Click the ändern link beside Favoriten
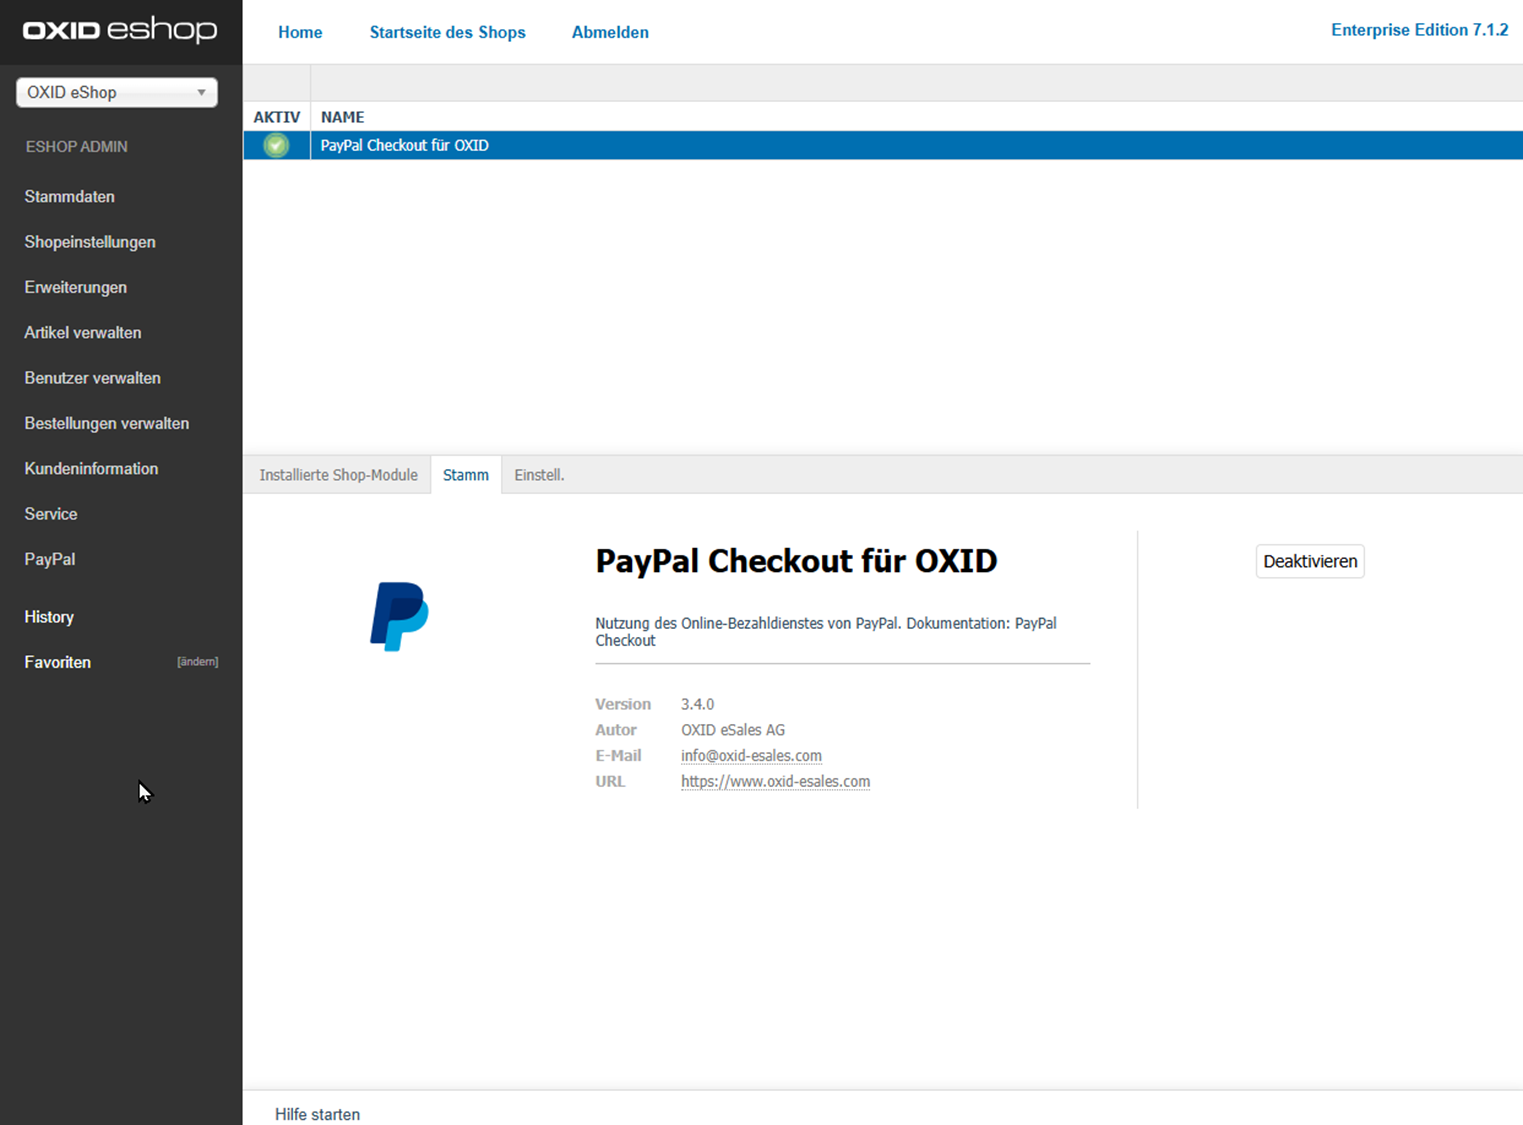 coord(197,662)
